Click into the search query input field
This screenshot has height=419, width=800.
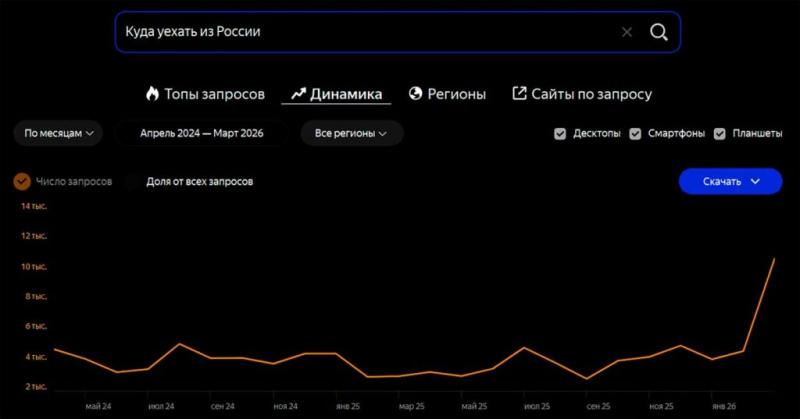pyautogui.click(x=360, y=32)
